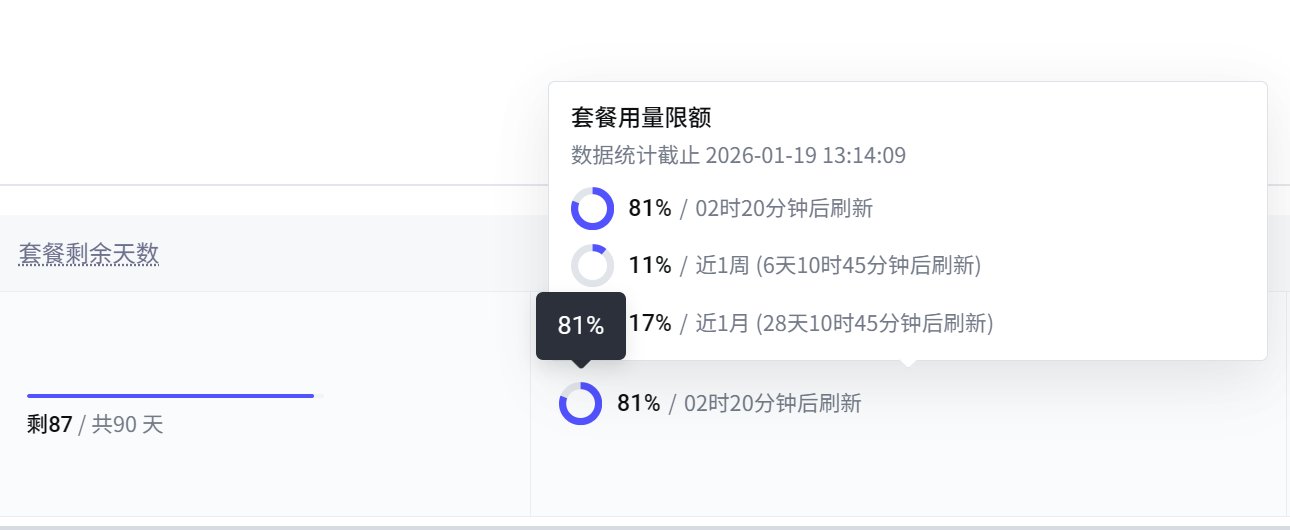Click the 近1月 refresh countdown text
Image resolution: width=1290 pixels, height=530 pixels.
tap(844, 323)
